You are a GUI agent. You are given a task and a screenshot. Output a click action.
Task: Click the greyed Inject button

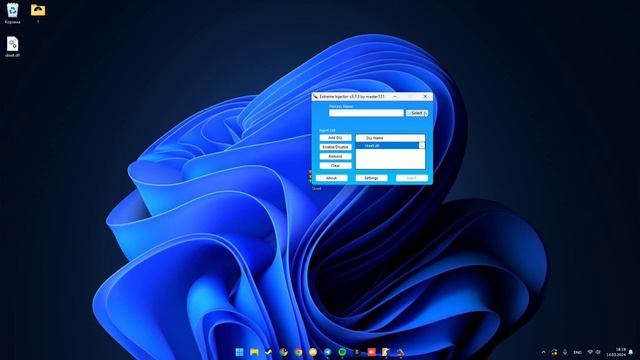coord(411,178)
